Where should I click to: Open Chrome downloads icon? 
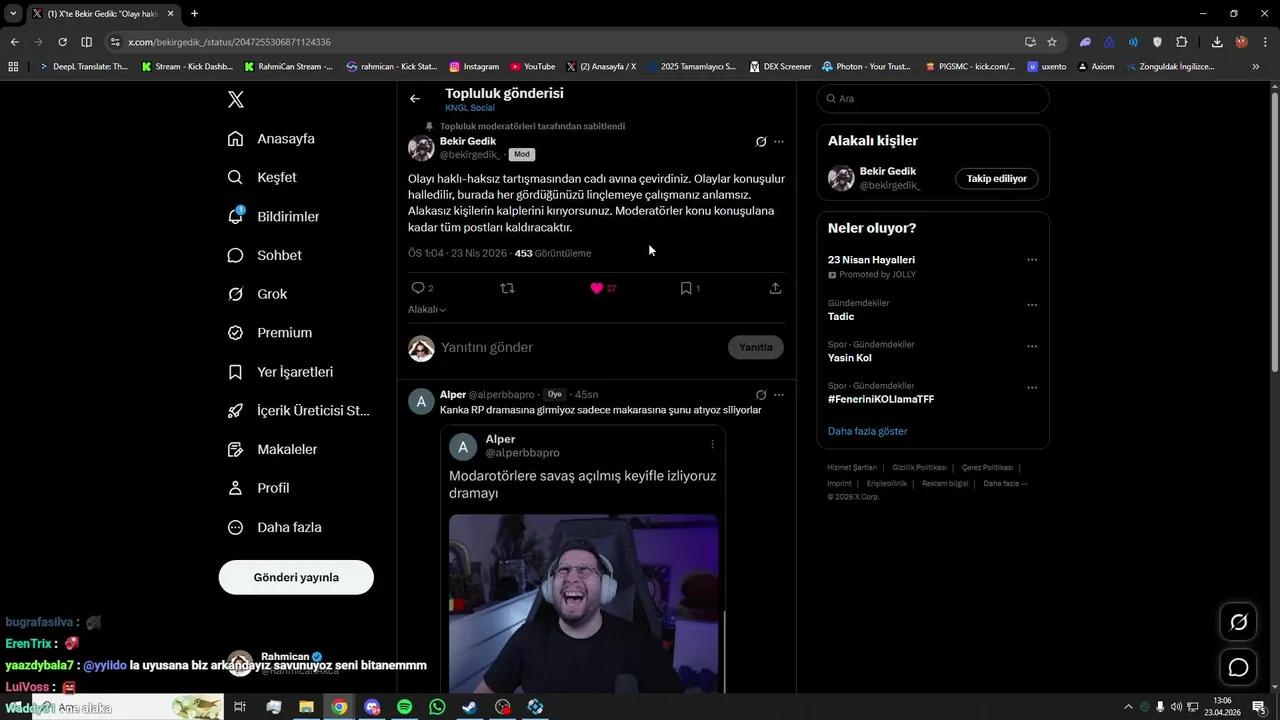(x=1217, y=42)
